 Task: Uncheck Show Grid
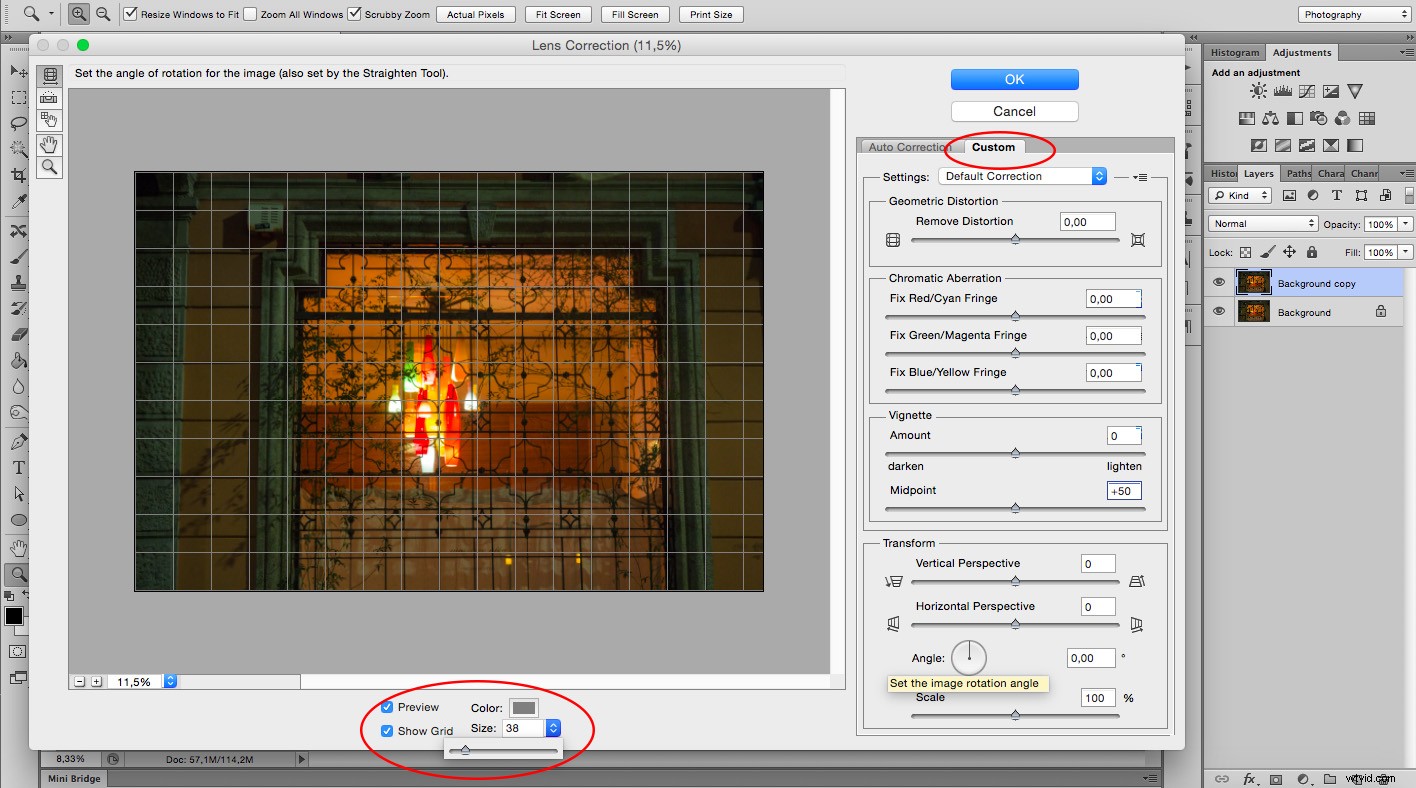click(386, 731)
